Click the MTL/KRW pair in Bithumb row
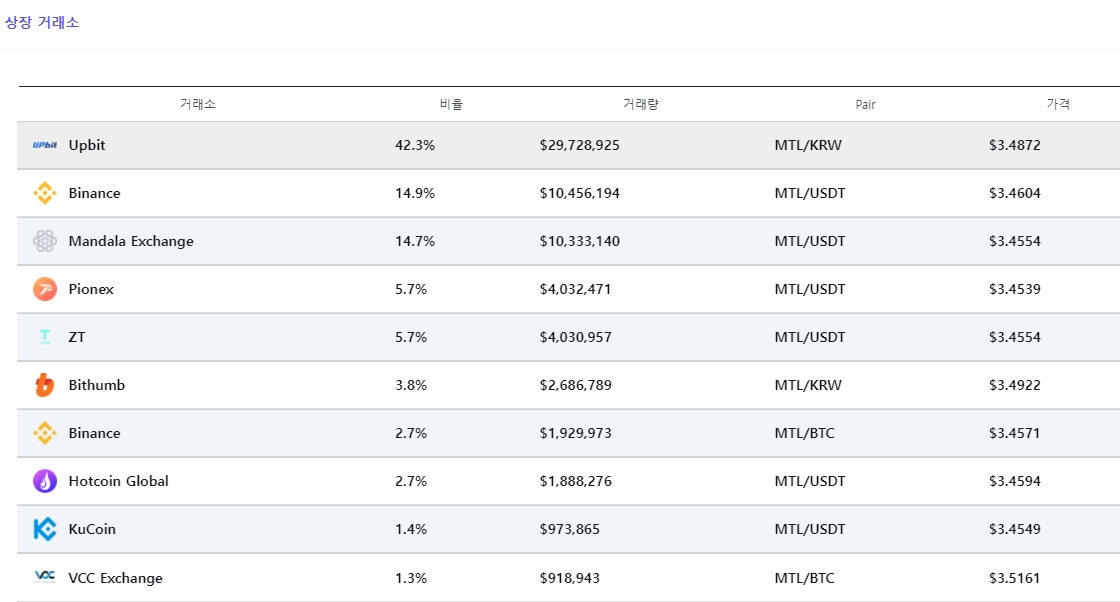The width and height of the screenshot is (1120, 602). 808,385
